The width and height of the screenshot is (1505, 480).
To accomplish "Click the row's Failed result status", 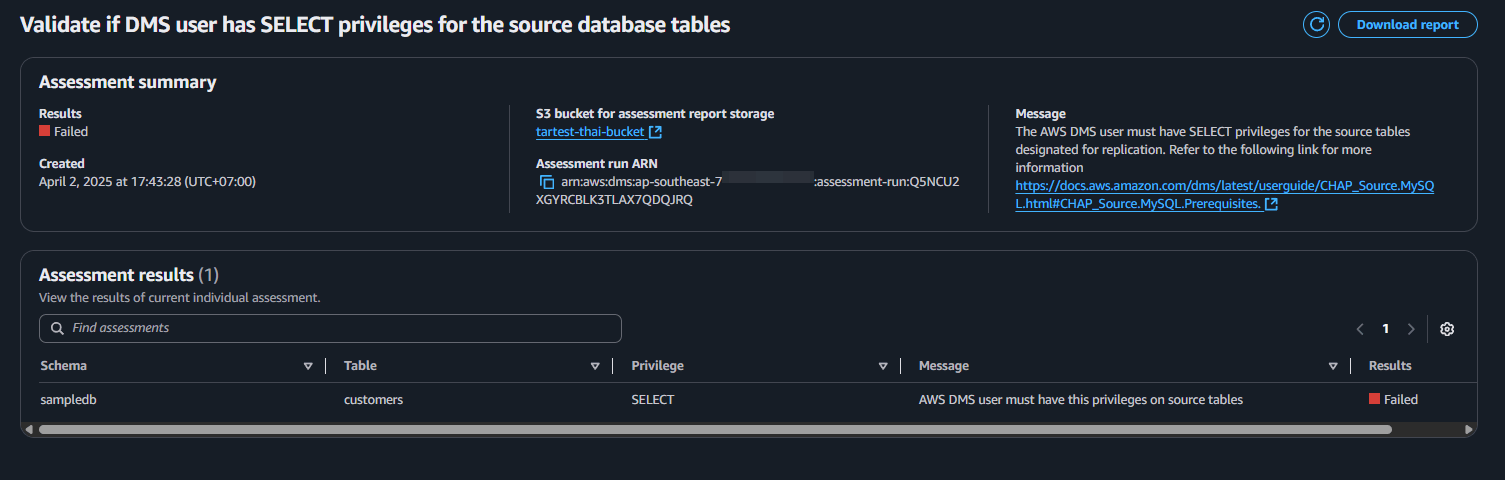I will click(x=1393, y=399).
